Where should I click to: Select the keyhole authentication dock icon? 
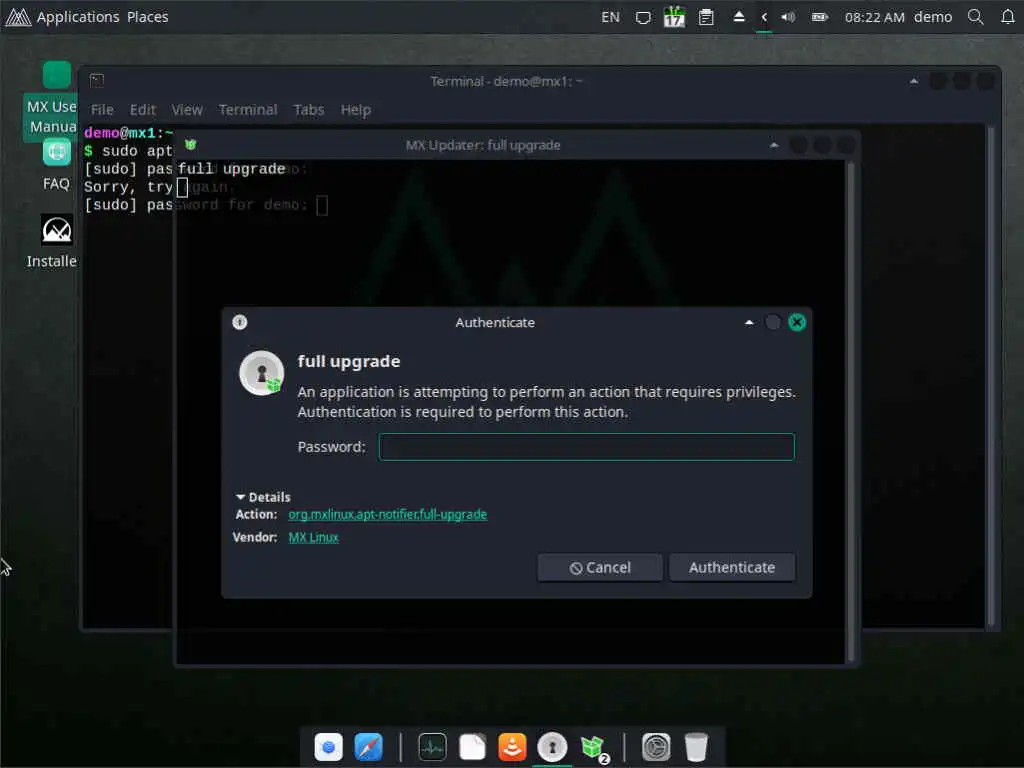[552, 746]
